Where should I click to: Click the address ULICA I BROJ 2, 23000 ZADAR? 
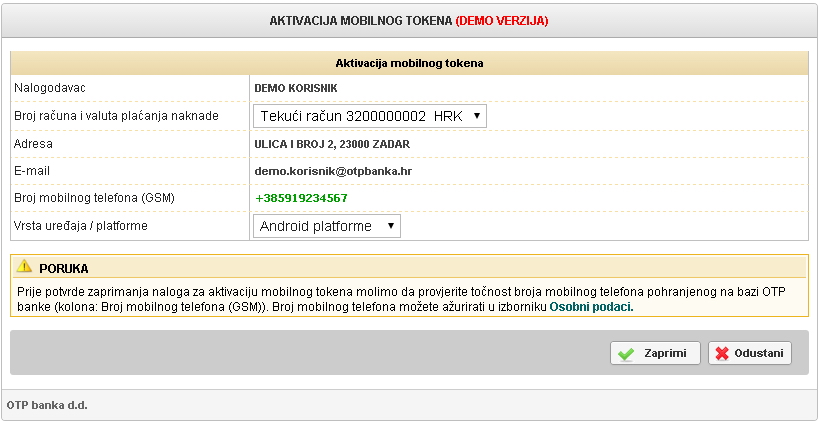[332, 144]
